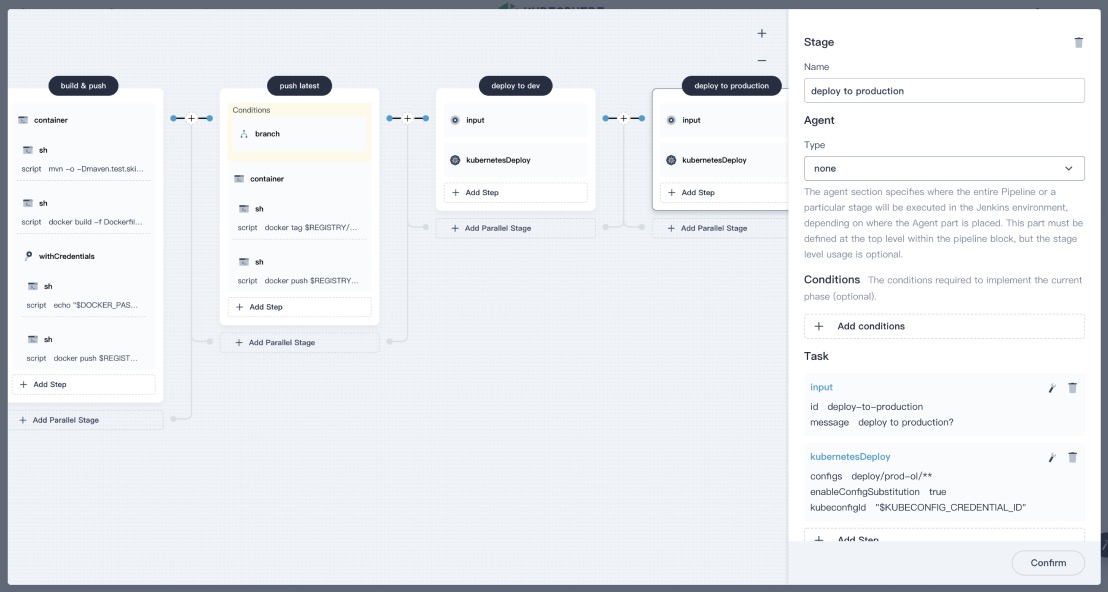1108x592 pixels.
Task: Click the Confirm button
Action: pos(1047,562)
